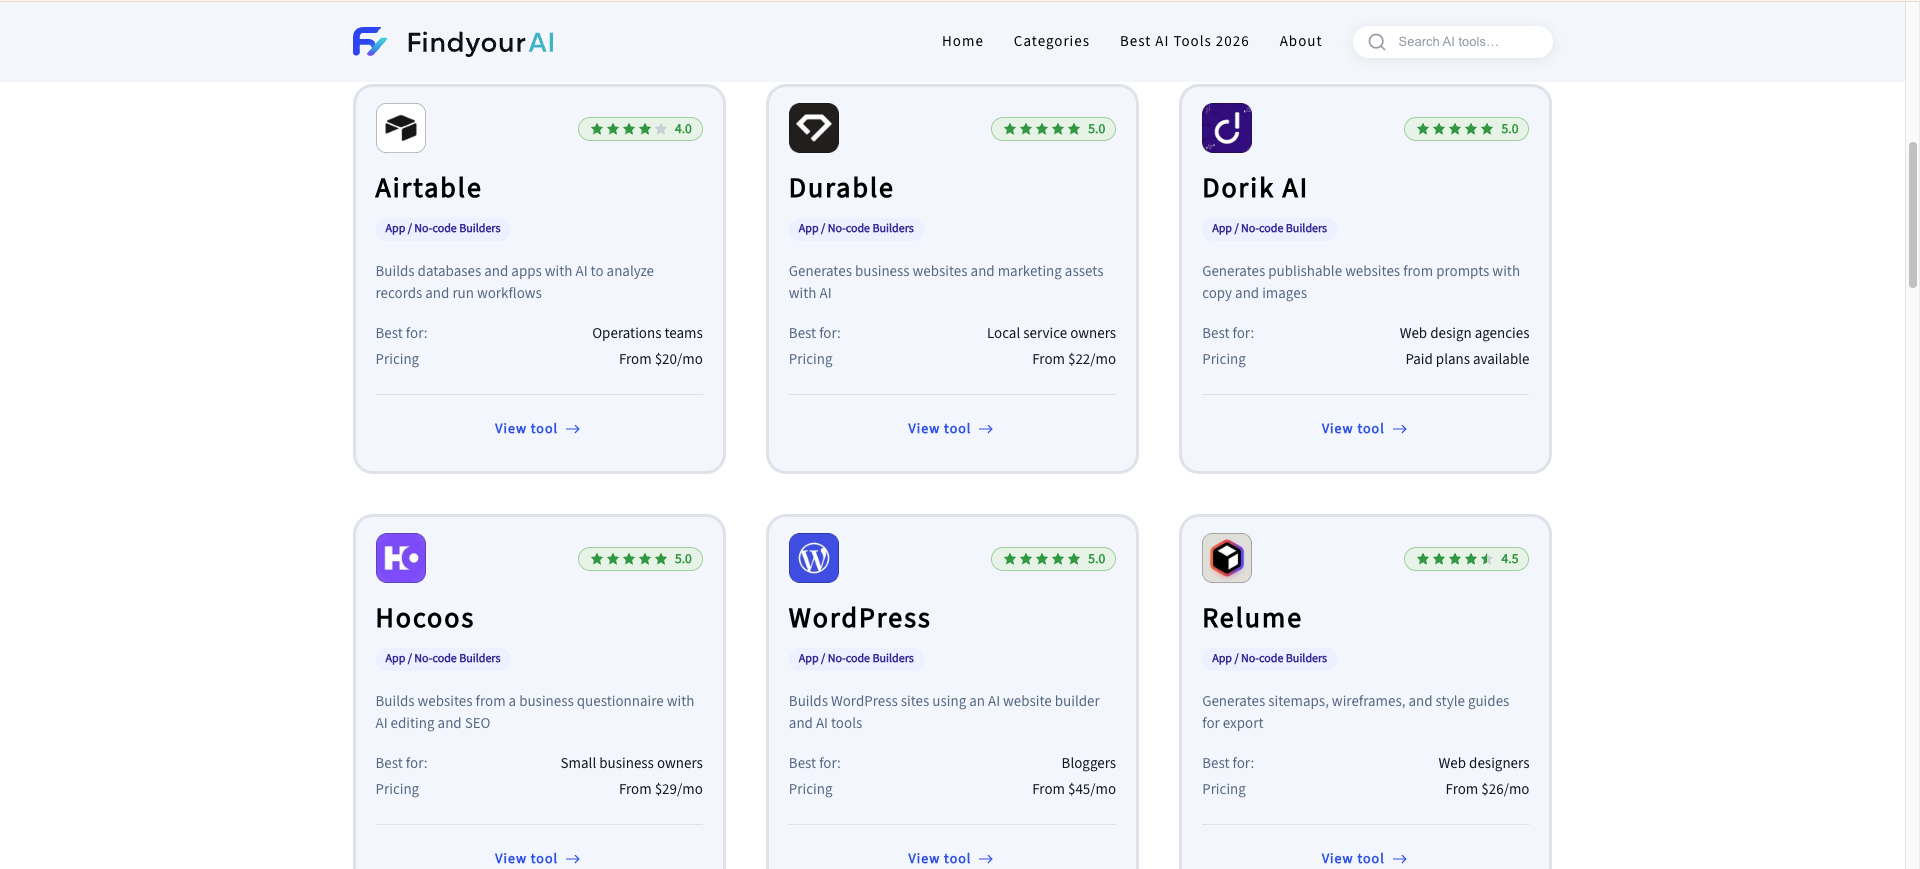
Task: Click the Durable logo icon
Action: click(x=814, y=128)
